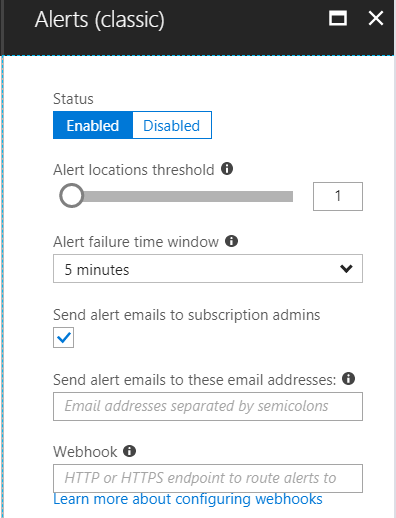396x518 pixels.
Task: Close the Alerts (classic) blade
Action: (376, 18)
